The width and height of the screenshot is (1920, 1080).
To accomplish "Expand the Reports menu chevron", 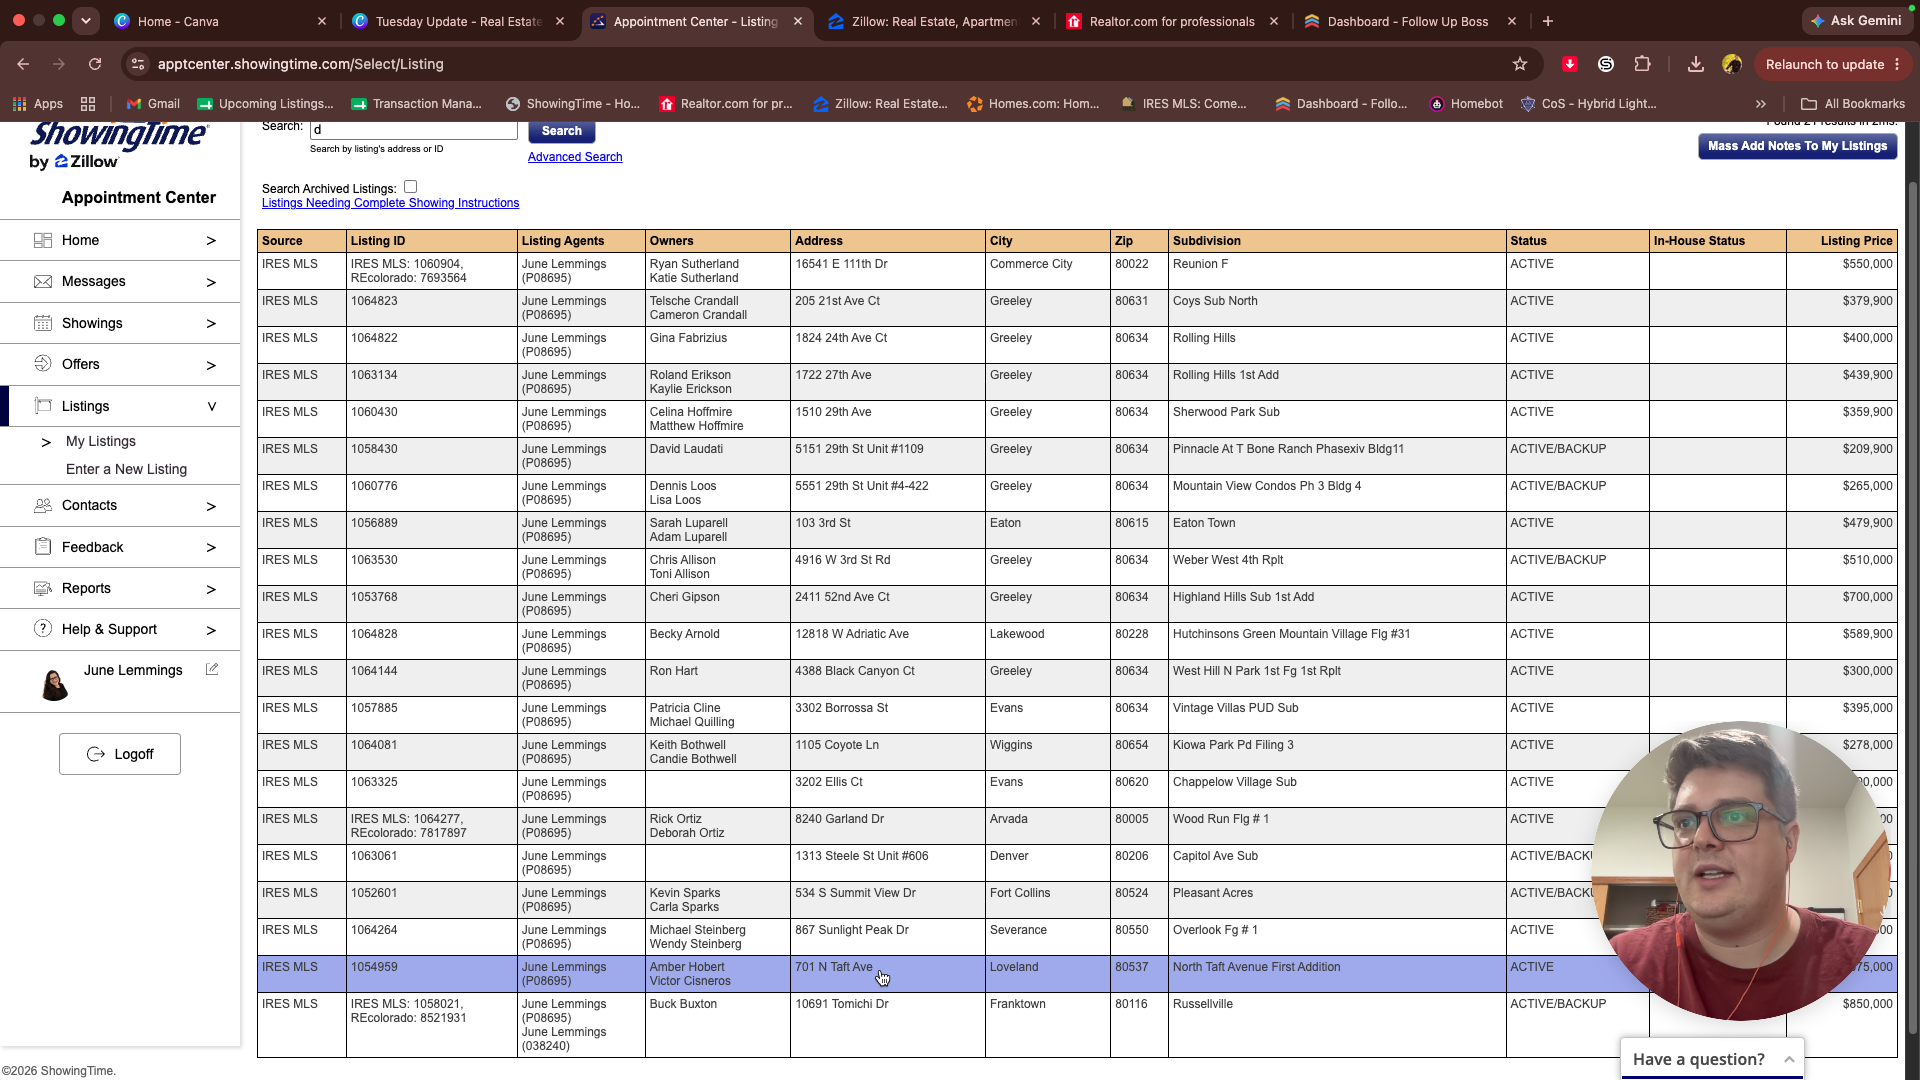I will [x=211, y=589].
